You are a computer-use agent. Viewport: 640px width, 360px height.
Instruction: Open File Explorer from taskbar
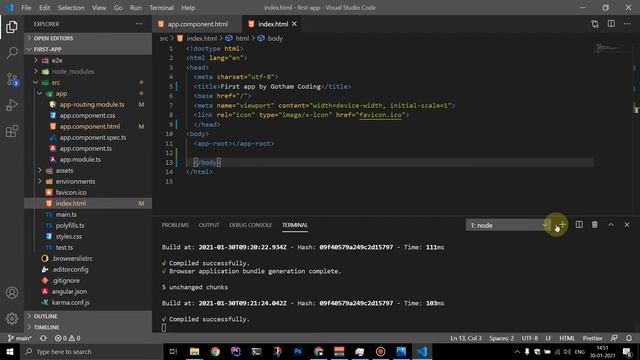coord(194,351)
